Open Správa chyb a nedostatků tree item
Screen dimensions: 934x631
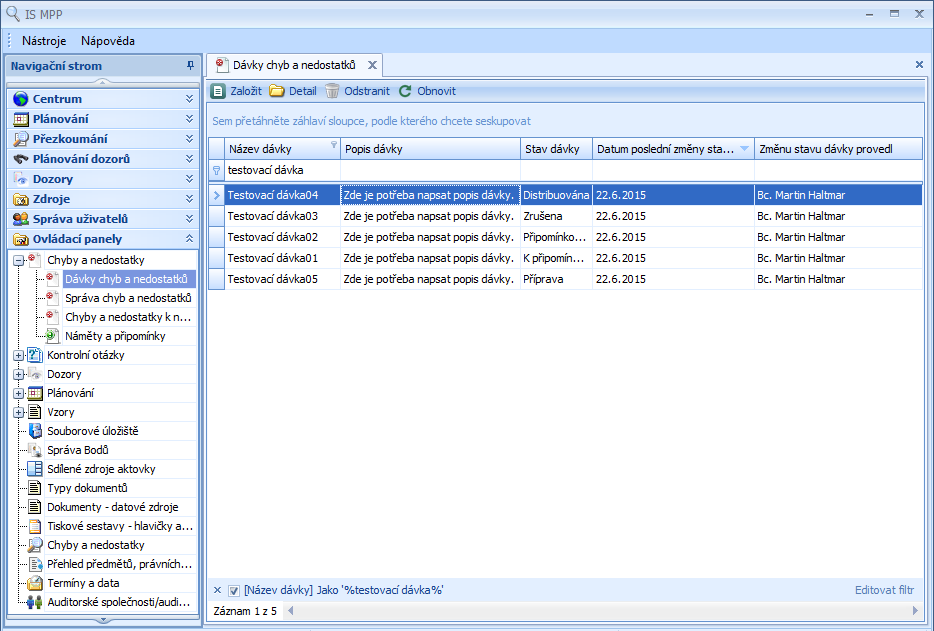tap(128, 298)
